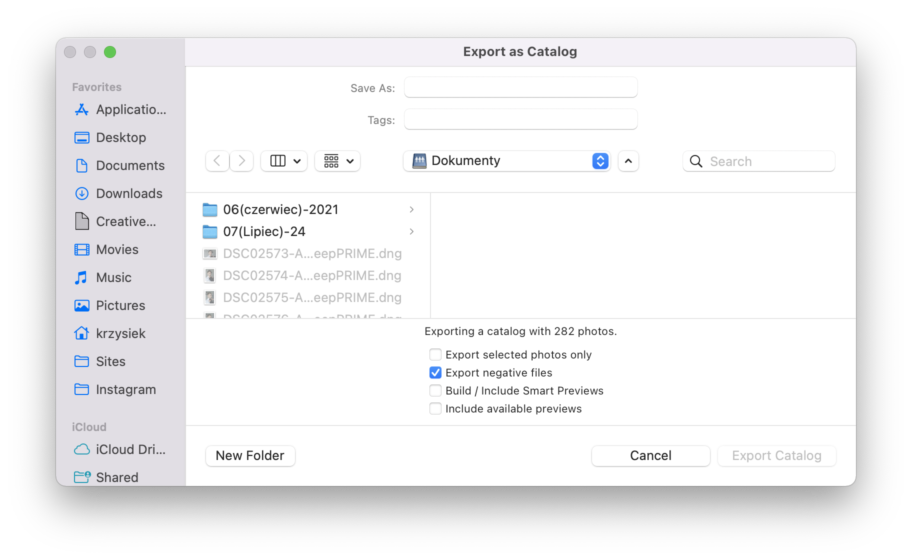Click the Save As text field

click(x=520, y=88)
